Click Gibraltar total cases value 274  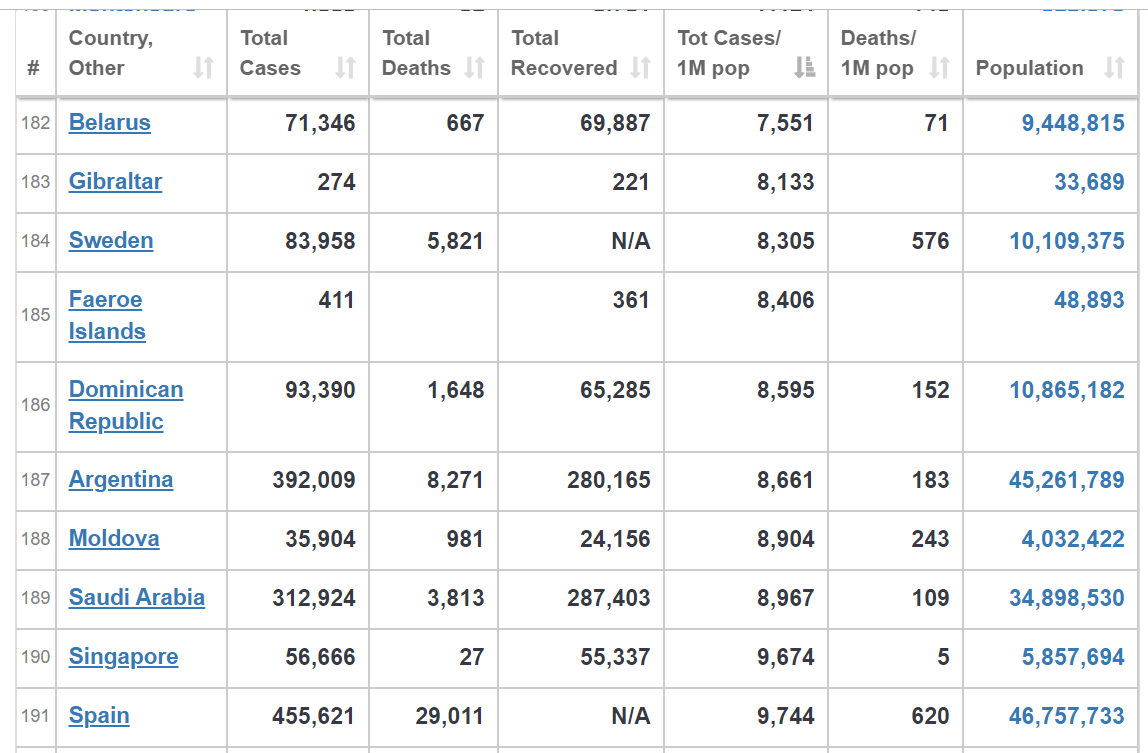[336, 182]
